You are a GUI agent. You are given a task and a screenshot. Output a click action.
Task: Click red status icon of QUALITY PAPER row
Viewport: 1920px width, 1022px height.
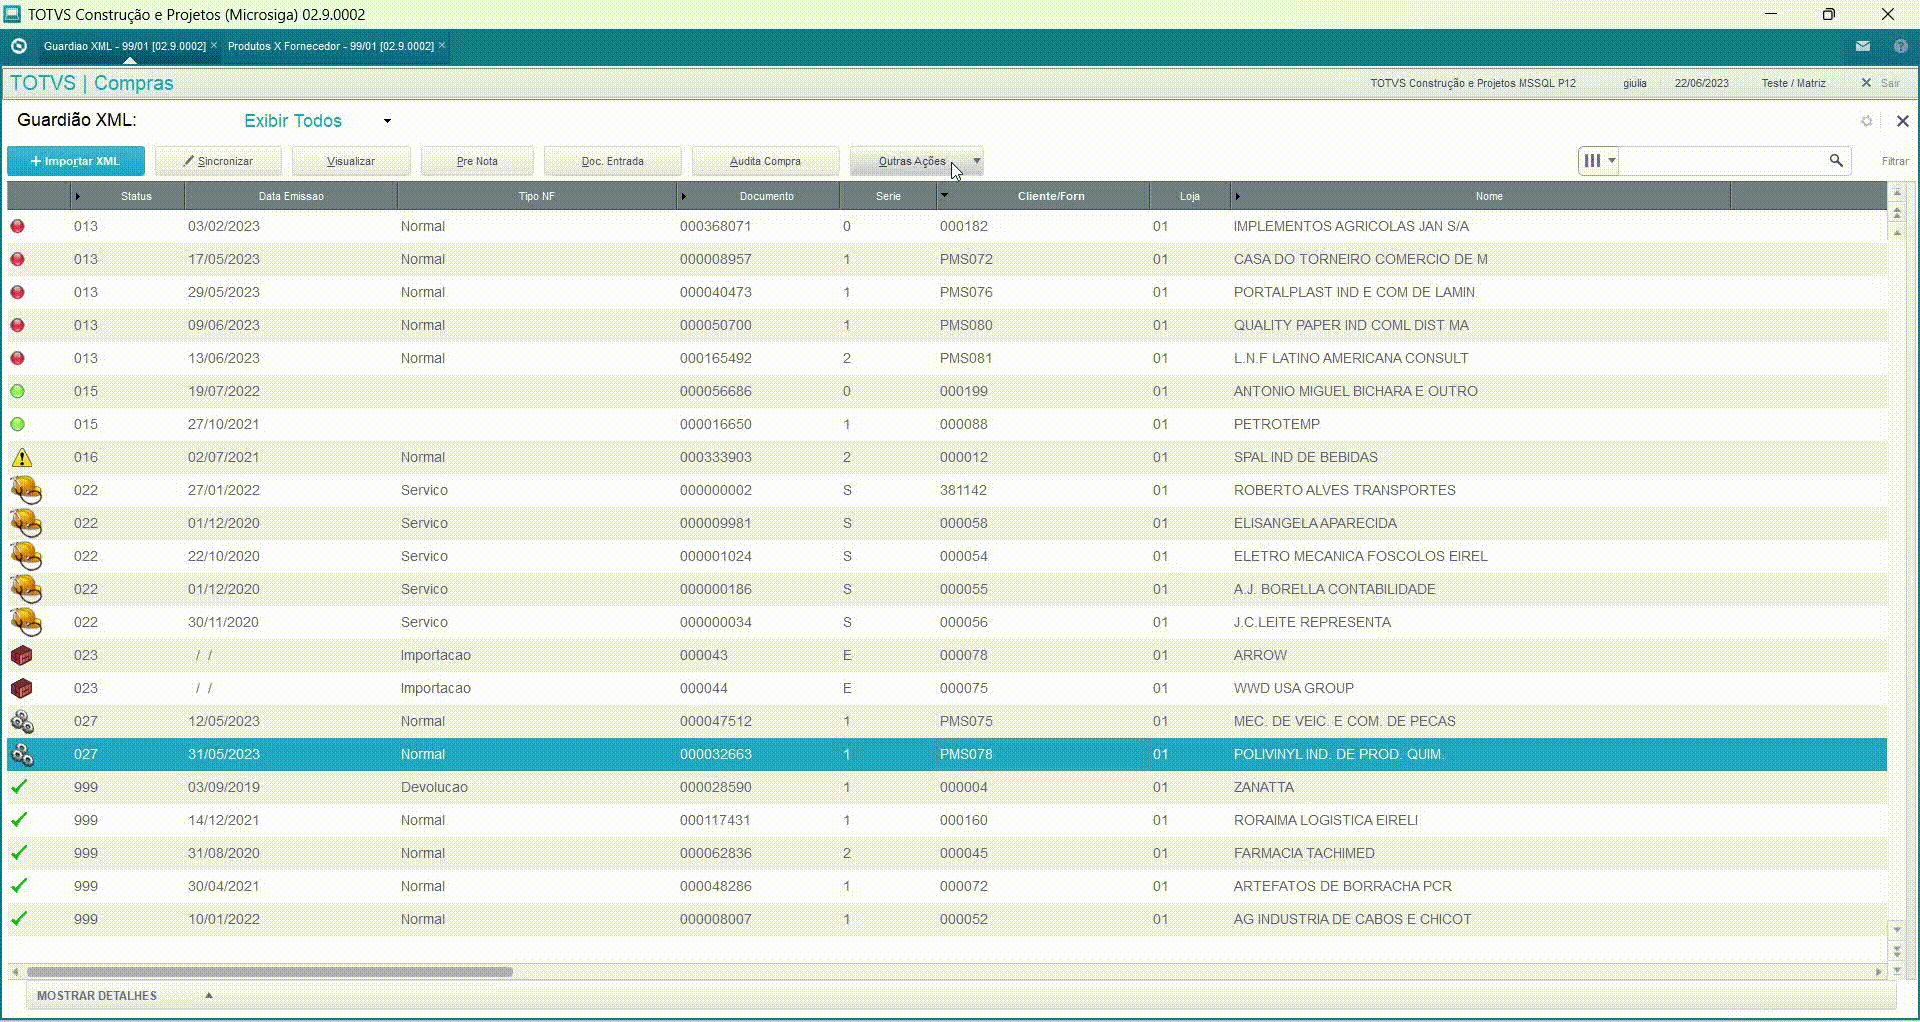pos(17,325)
